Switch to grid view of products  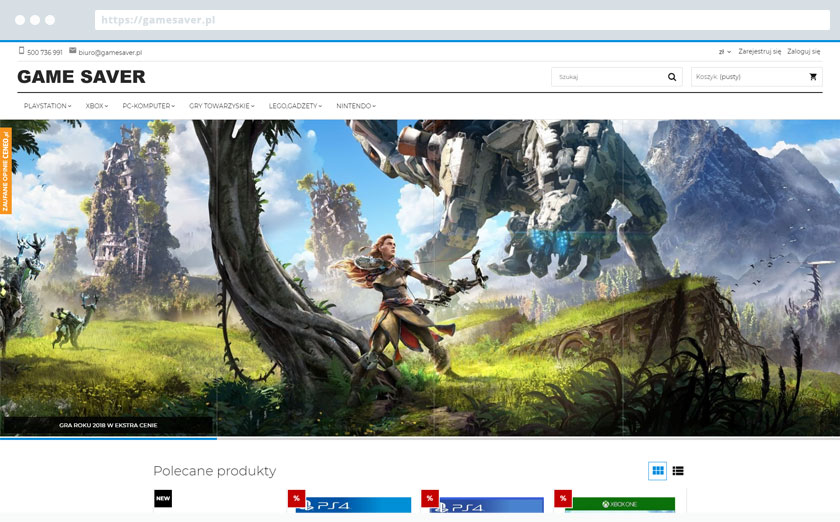(x=657, y=471)
